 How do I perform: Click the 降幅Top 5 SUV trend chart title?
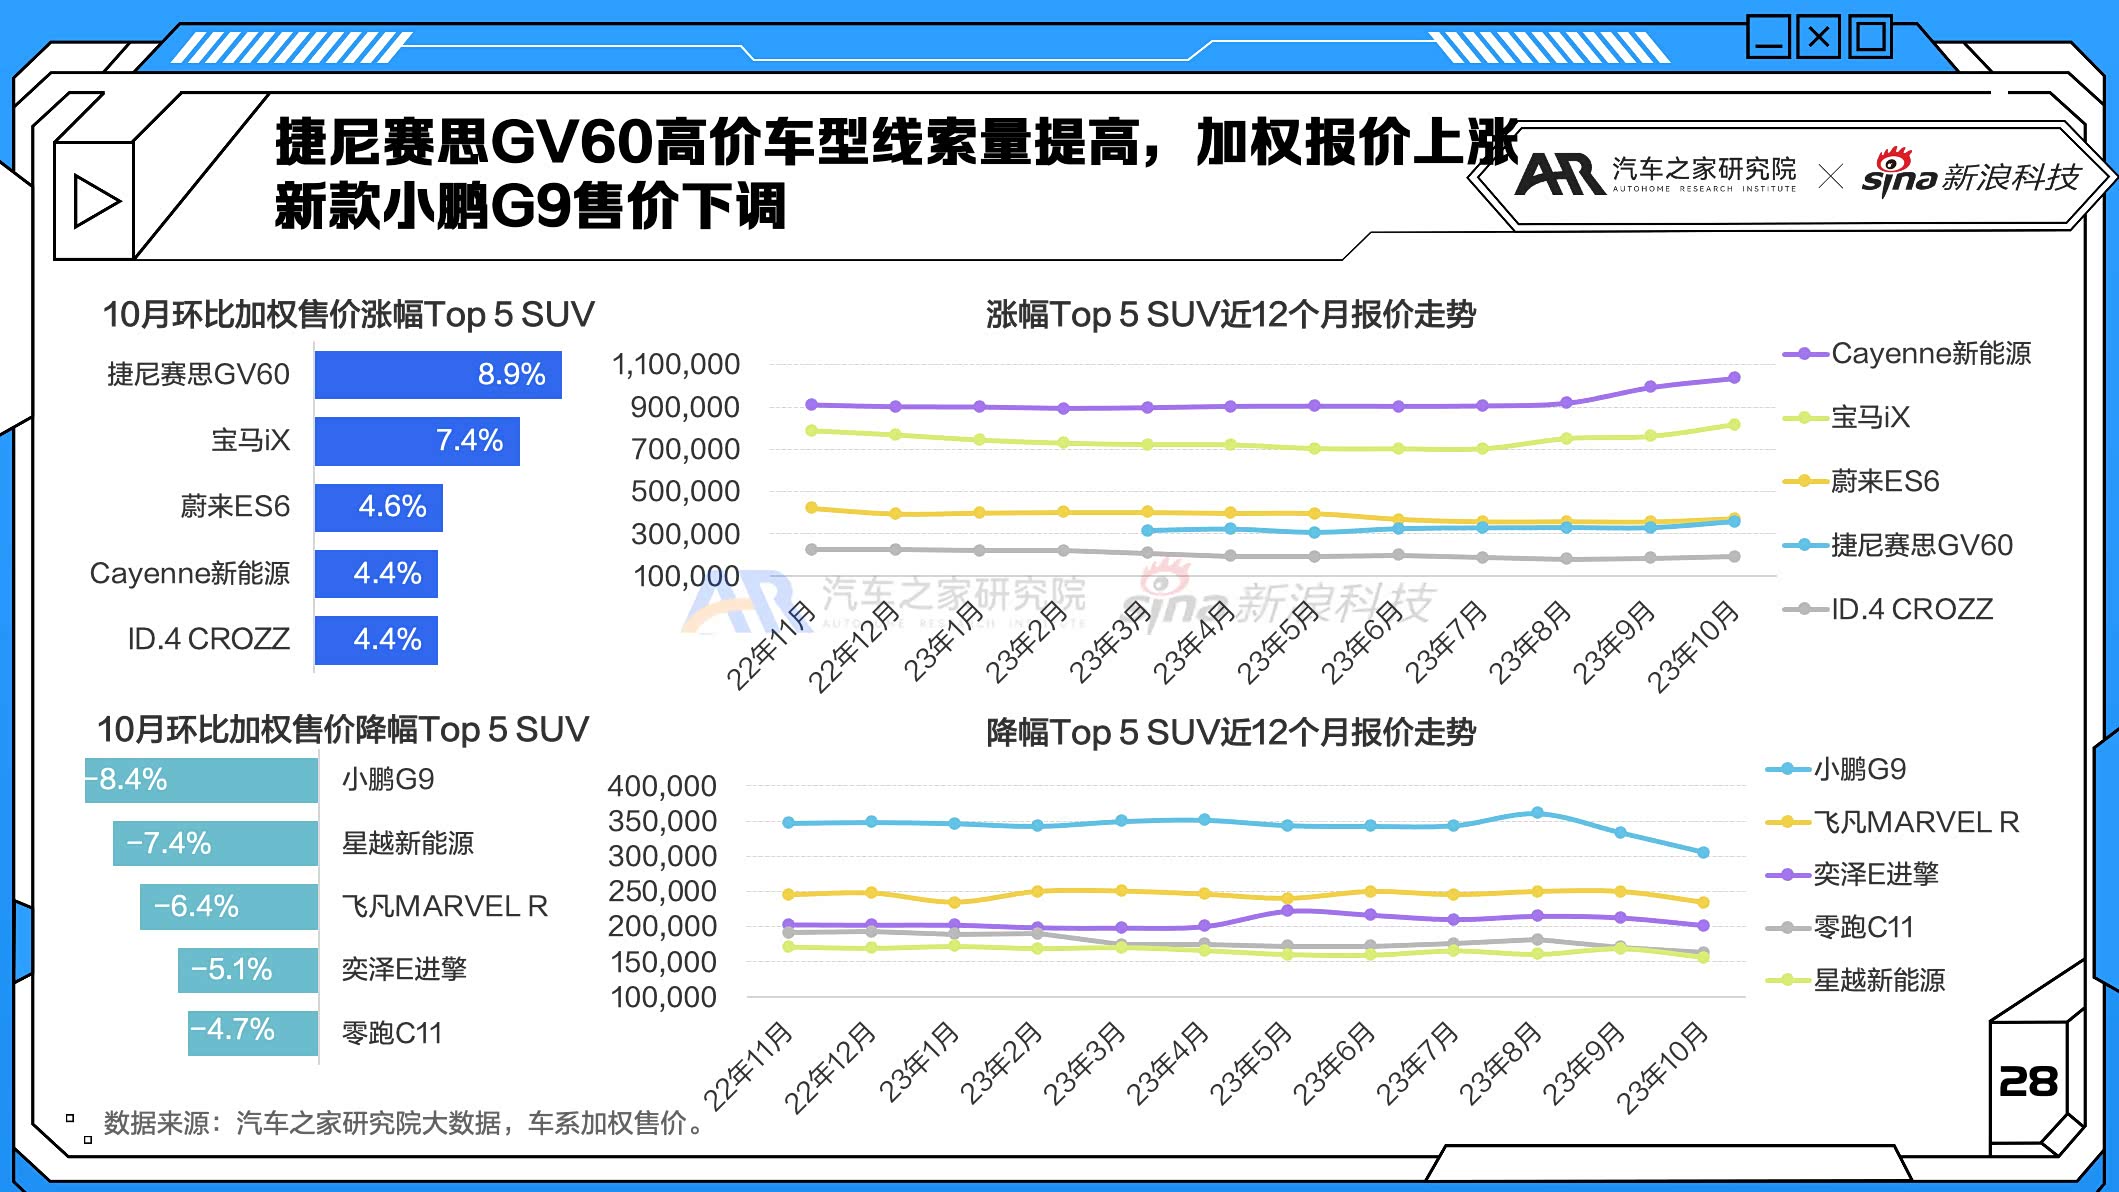(x=1231, y=733)
